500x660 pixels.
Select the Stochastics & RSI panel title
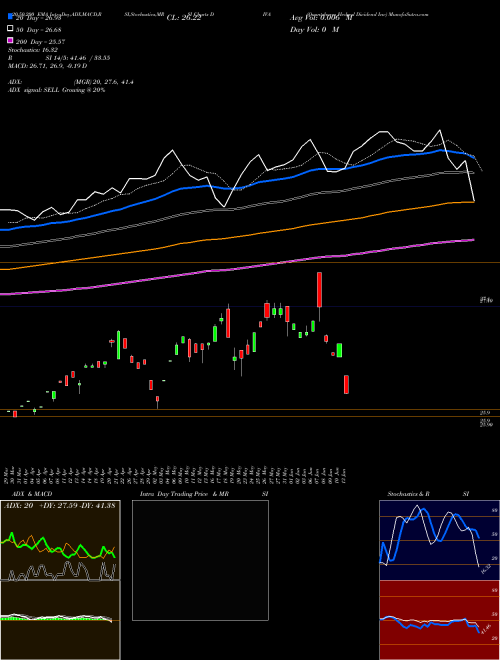[x=428, y=494]
